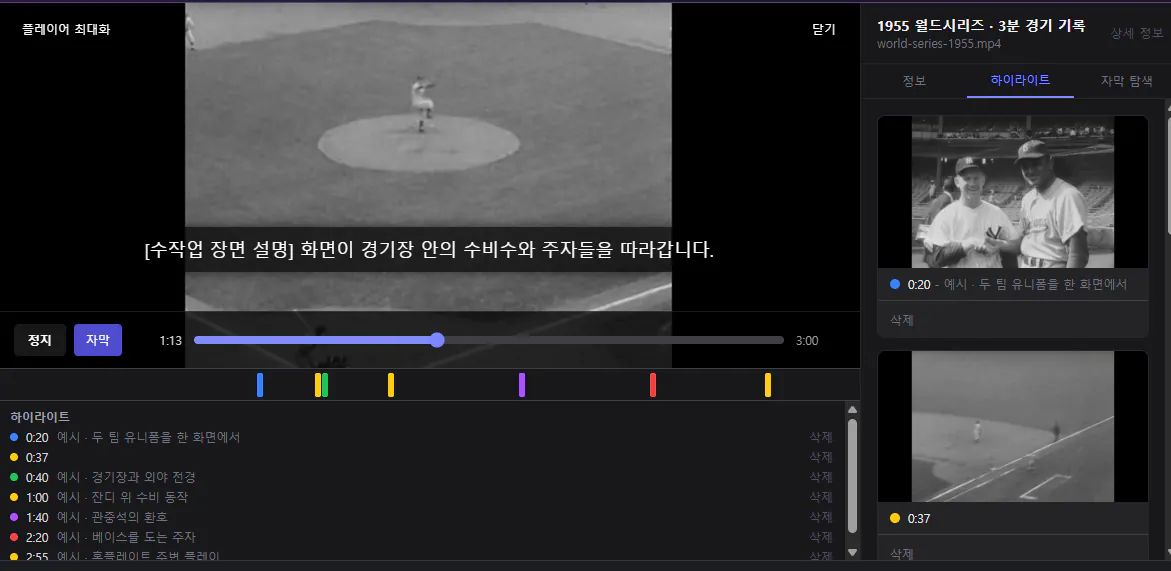Delete the 1:40 highlight in the list
Image resolution: width=1171 pixels, height=571 pixels.
coord(821,517)
